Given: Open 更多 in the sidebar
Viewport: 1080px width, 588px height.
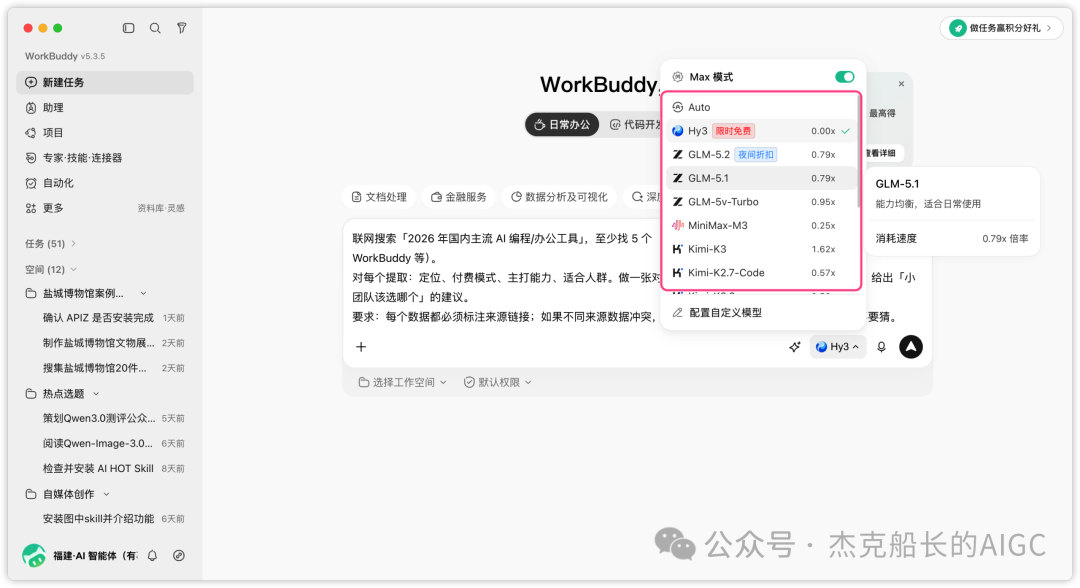Looking at the screenshot, I should (x=54, y=208).
